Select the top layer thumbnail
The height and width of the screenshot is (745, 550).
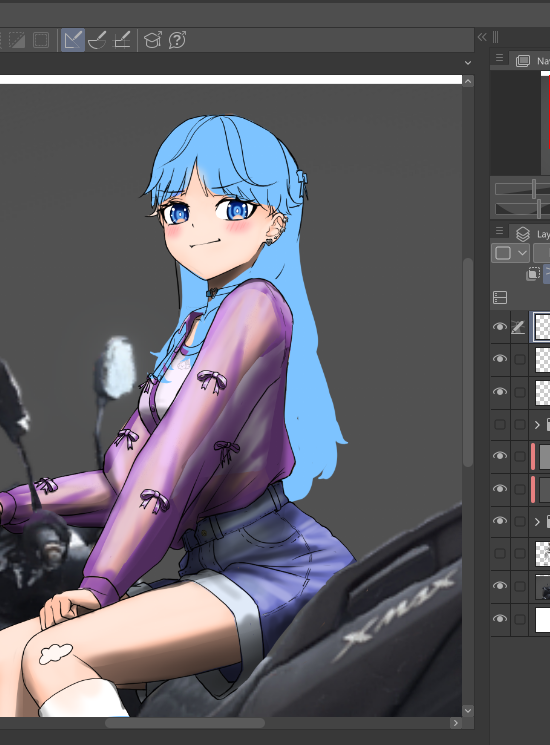(x=542, y=327)
